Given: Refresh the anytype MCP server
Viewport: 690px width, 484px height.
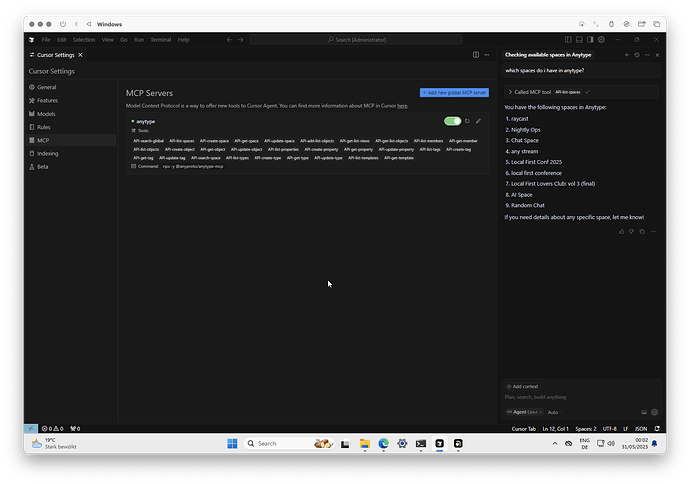Looking at the screenshot, I should click(x=467, y=121).
